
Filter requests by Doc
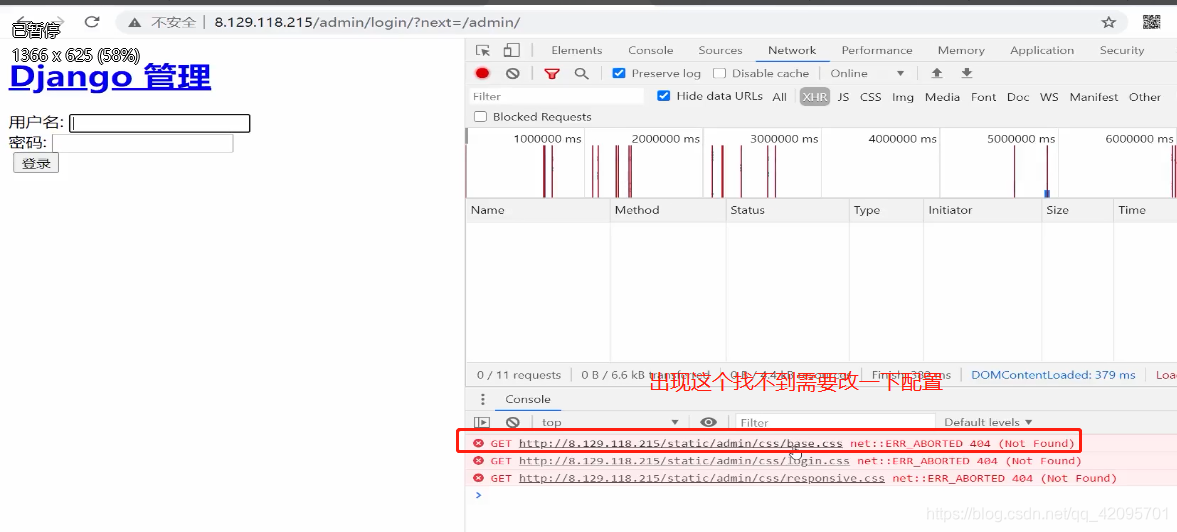coord(1018,97)
